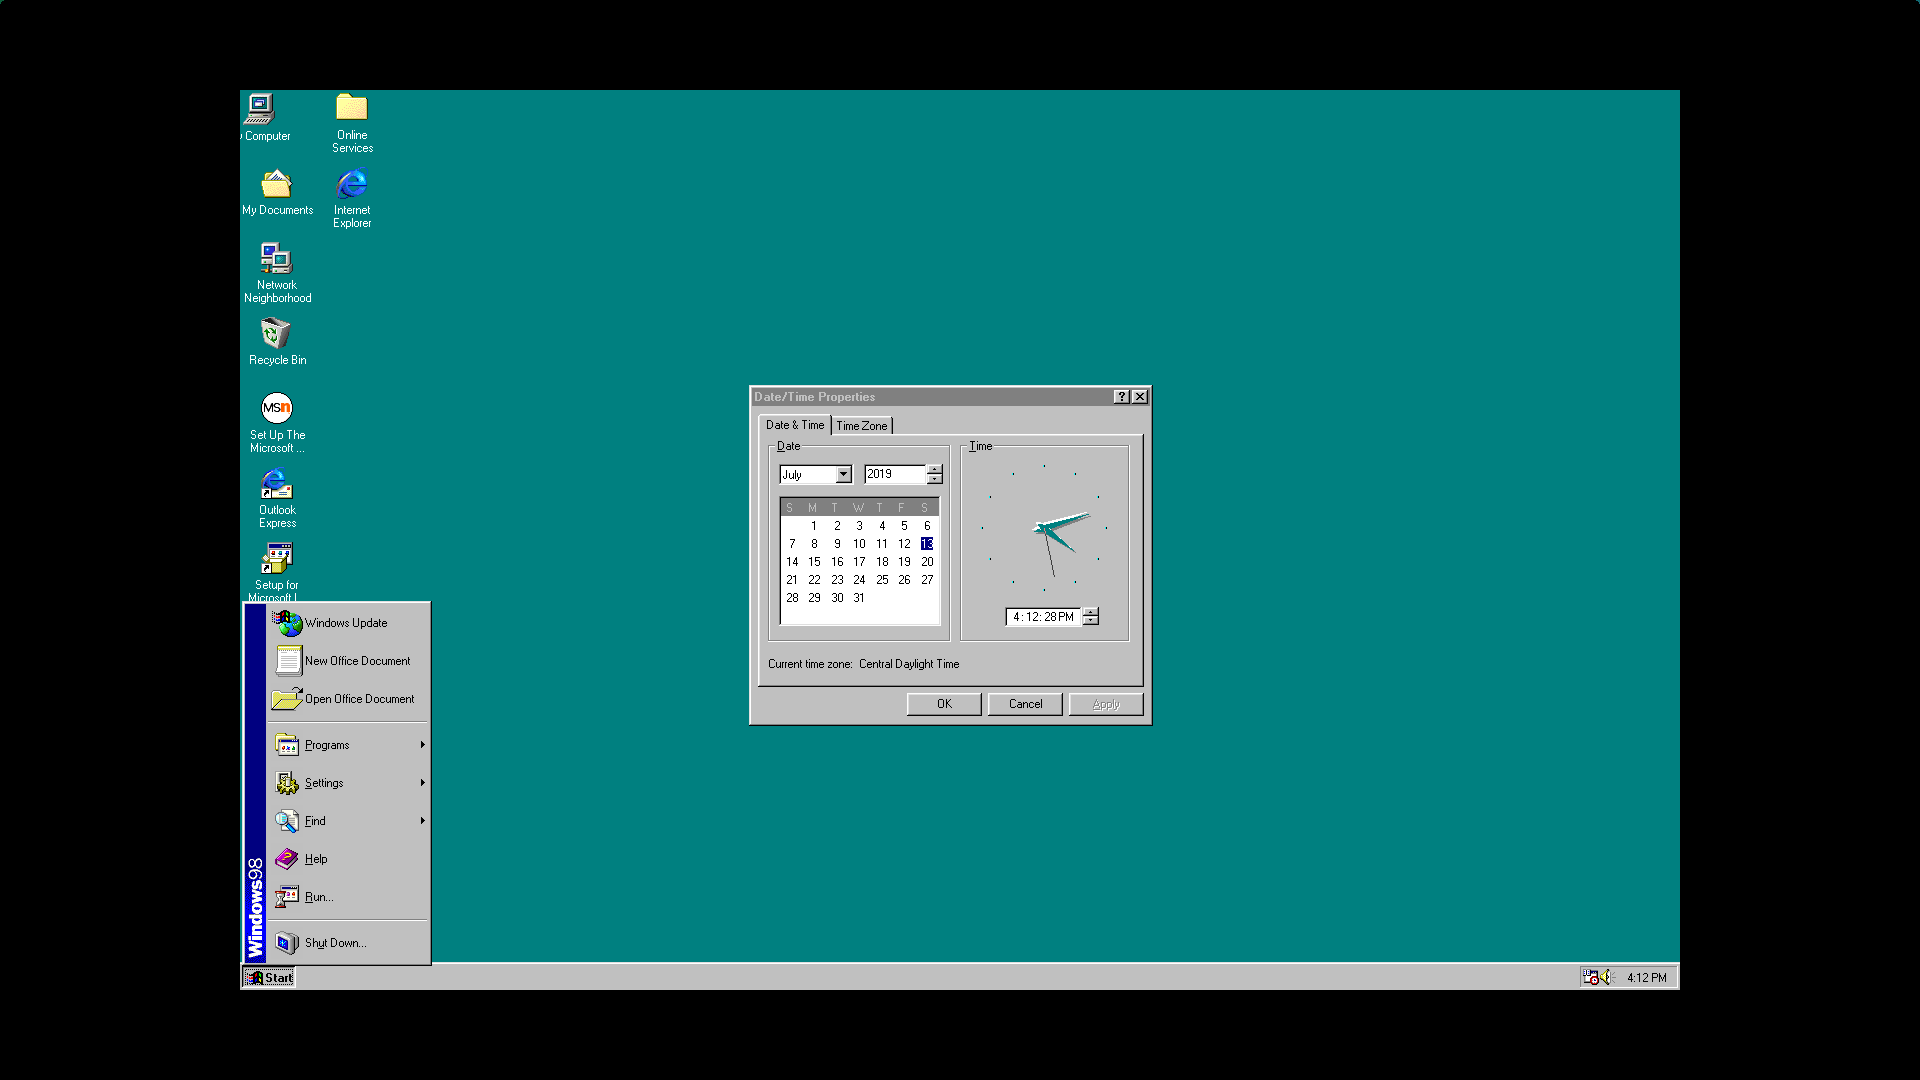Choose Shut Down... from Start menu
This screenshot has width=1920, height=1080.
click(x=348, y=943)
